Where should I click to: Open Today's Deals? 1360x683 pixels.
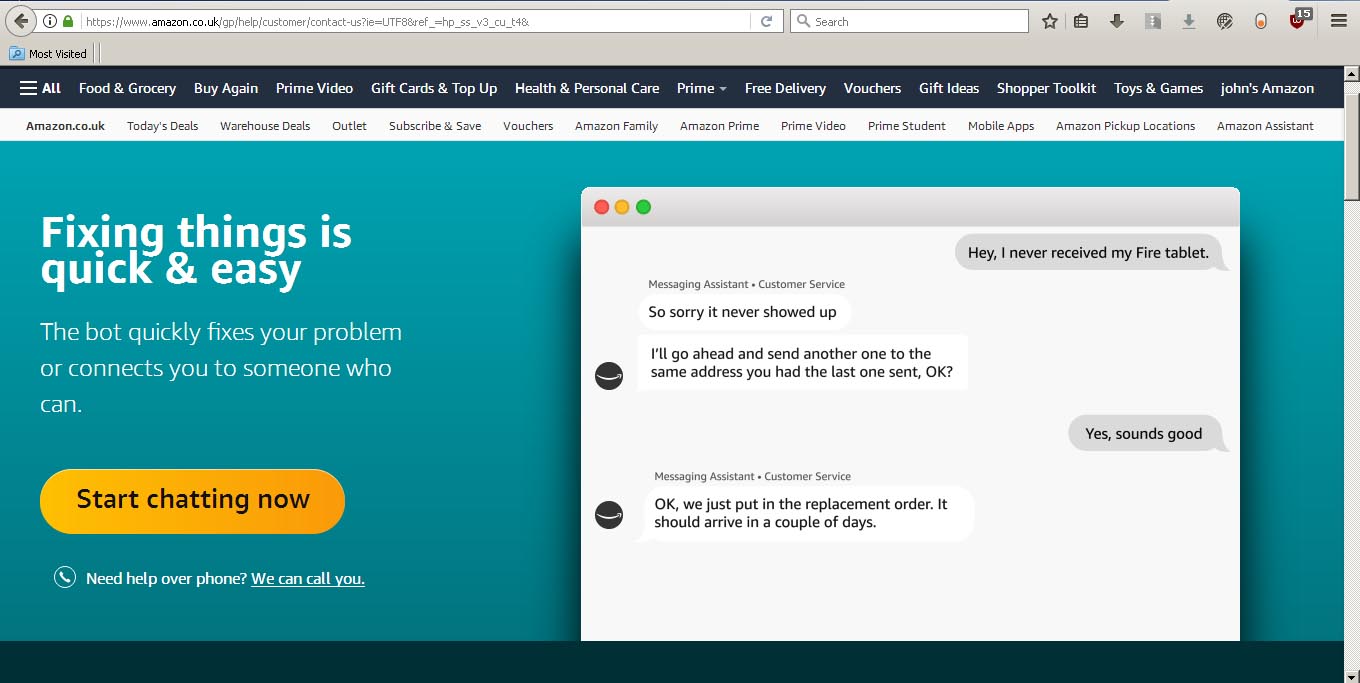162,126
